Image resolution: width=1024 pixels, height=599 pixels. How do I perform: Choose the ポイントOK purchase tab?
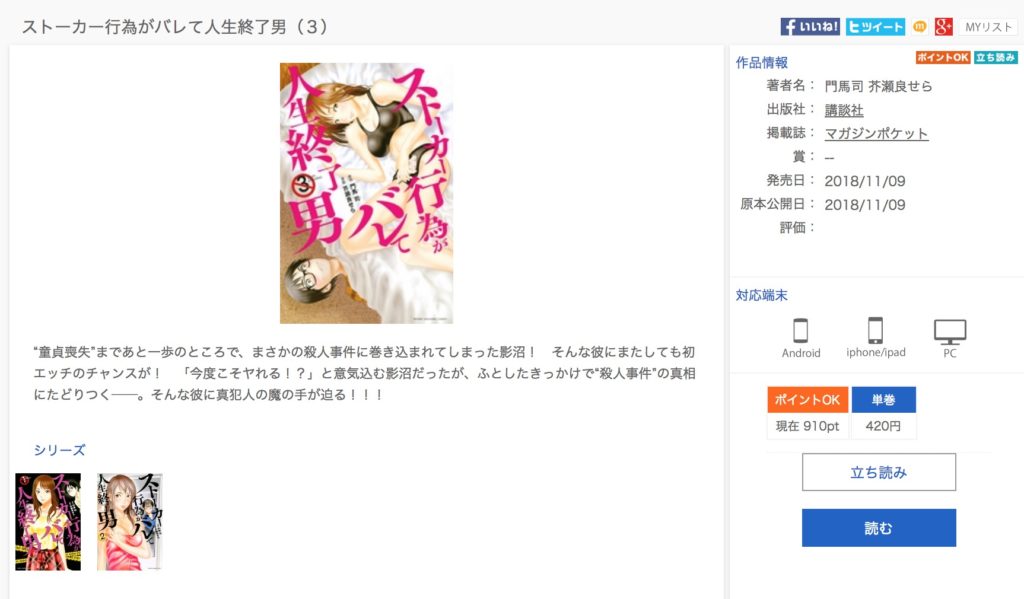807,400
